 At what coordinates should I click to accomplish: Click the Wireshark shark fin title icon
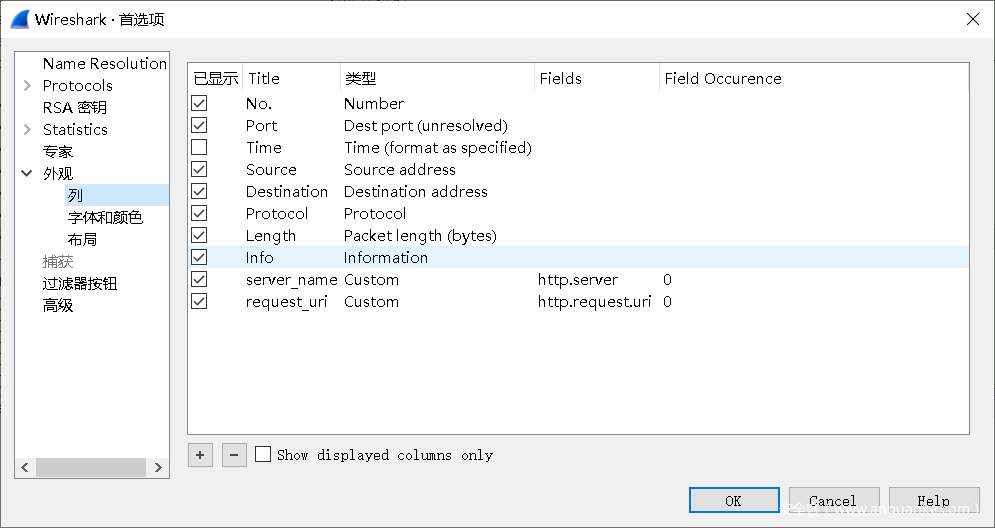20,19
